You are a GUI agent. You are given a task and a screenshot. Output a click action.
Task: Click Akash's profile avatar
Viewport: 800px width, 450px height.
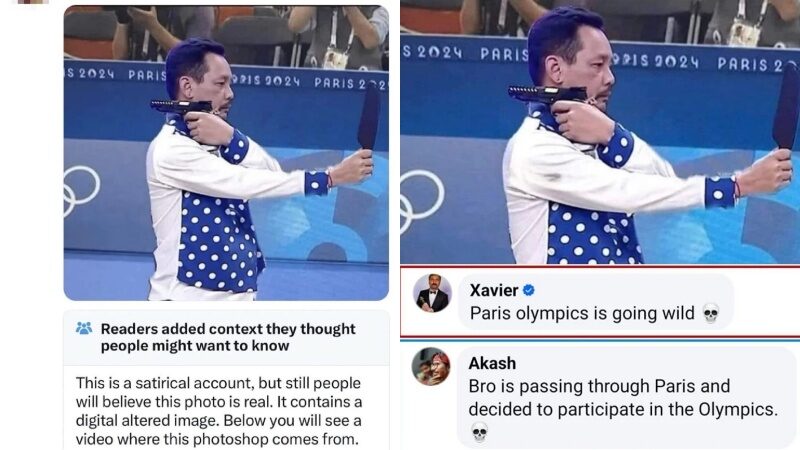(x=431, y=366)
